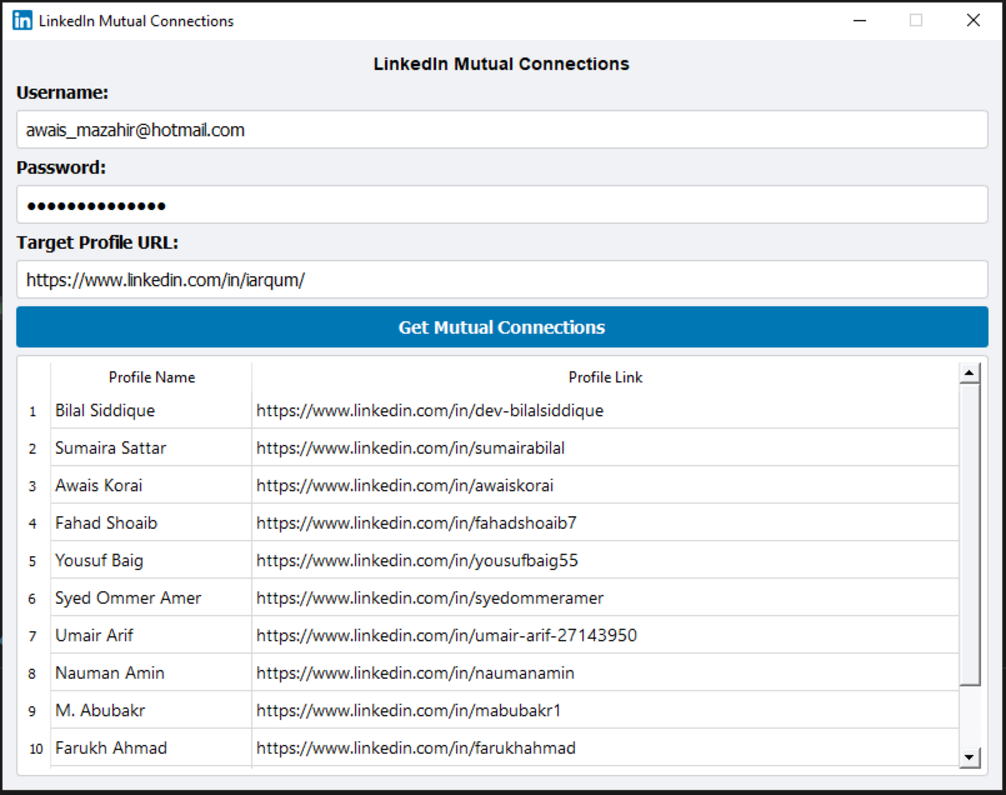Select the Sumaira Sattar name cell

tap(151, 448)
